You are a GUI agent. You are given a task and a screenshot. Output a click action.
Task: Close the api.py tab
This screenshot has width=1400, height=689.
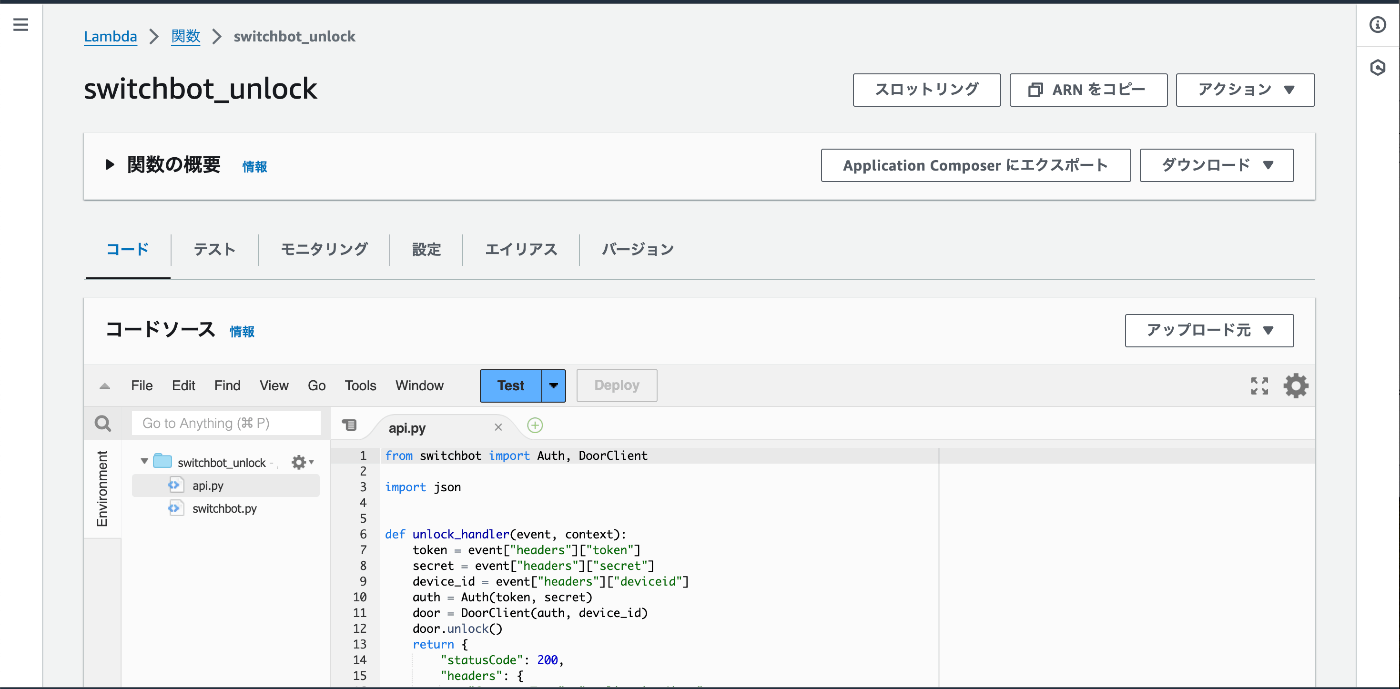click(x=498, y=427)
